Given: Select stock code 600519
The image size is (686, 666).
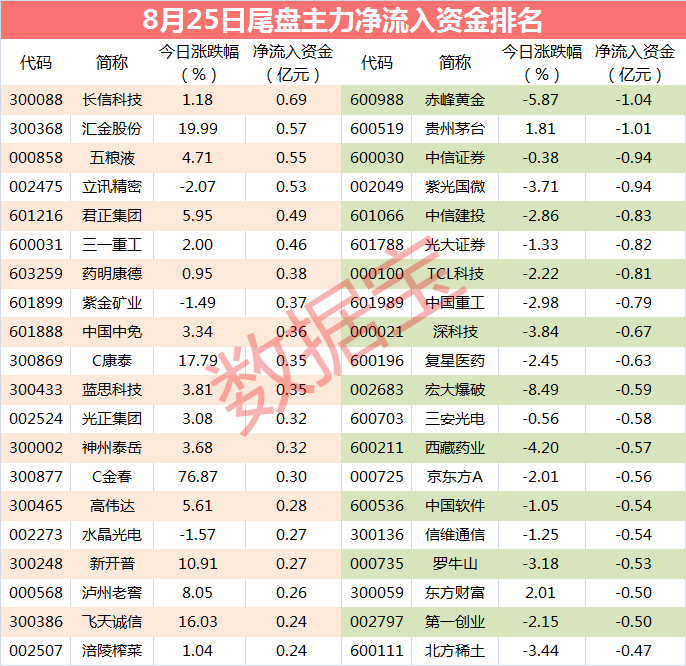Looking at the screenshot, I should (377, 129).
